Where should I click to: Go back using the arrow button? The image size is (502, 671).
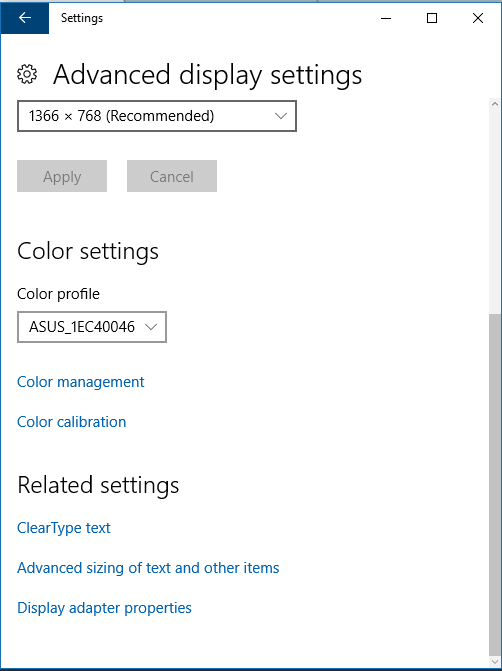[25, 18]
